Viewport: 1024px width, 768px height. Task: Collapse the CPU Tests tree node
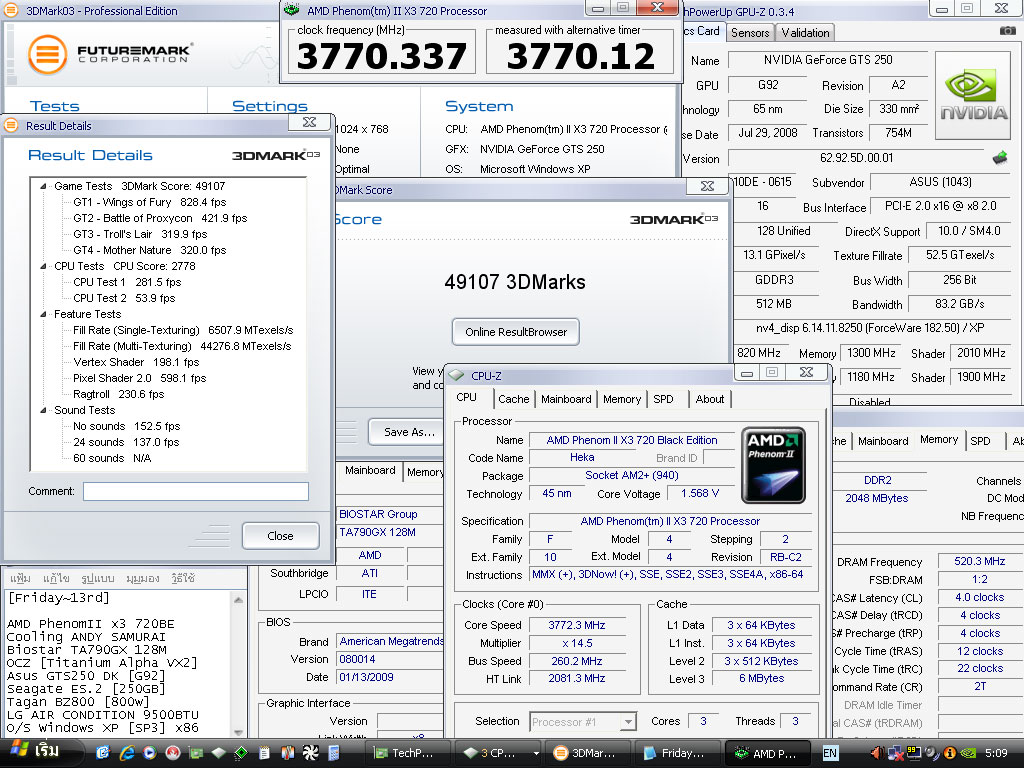44,266
